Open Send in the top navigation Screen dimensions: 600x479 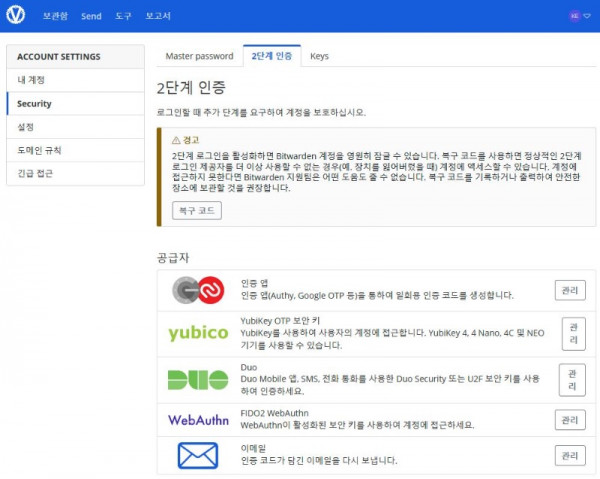[x=91, y=17]
